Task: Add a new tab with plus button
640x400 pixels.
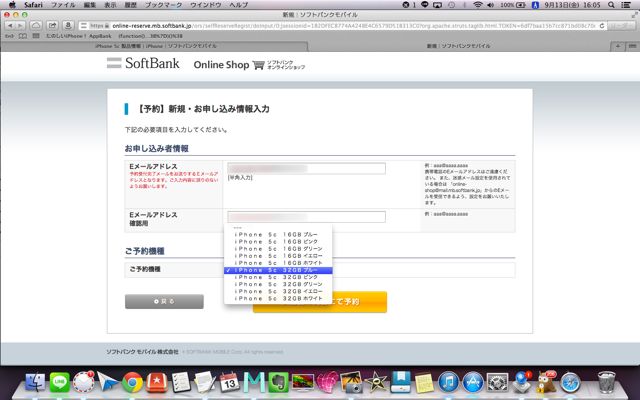Action: (618, 46)
